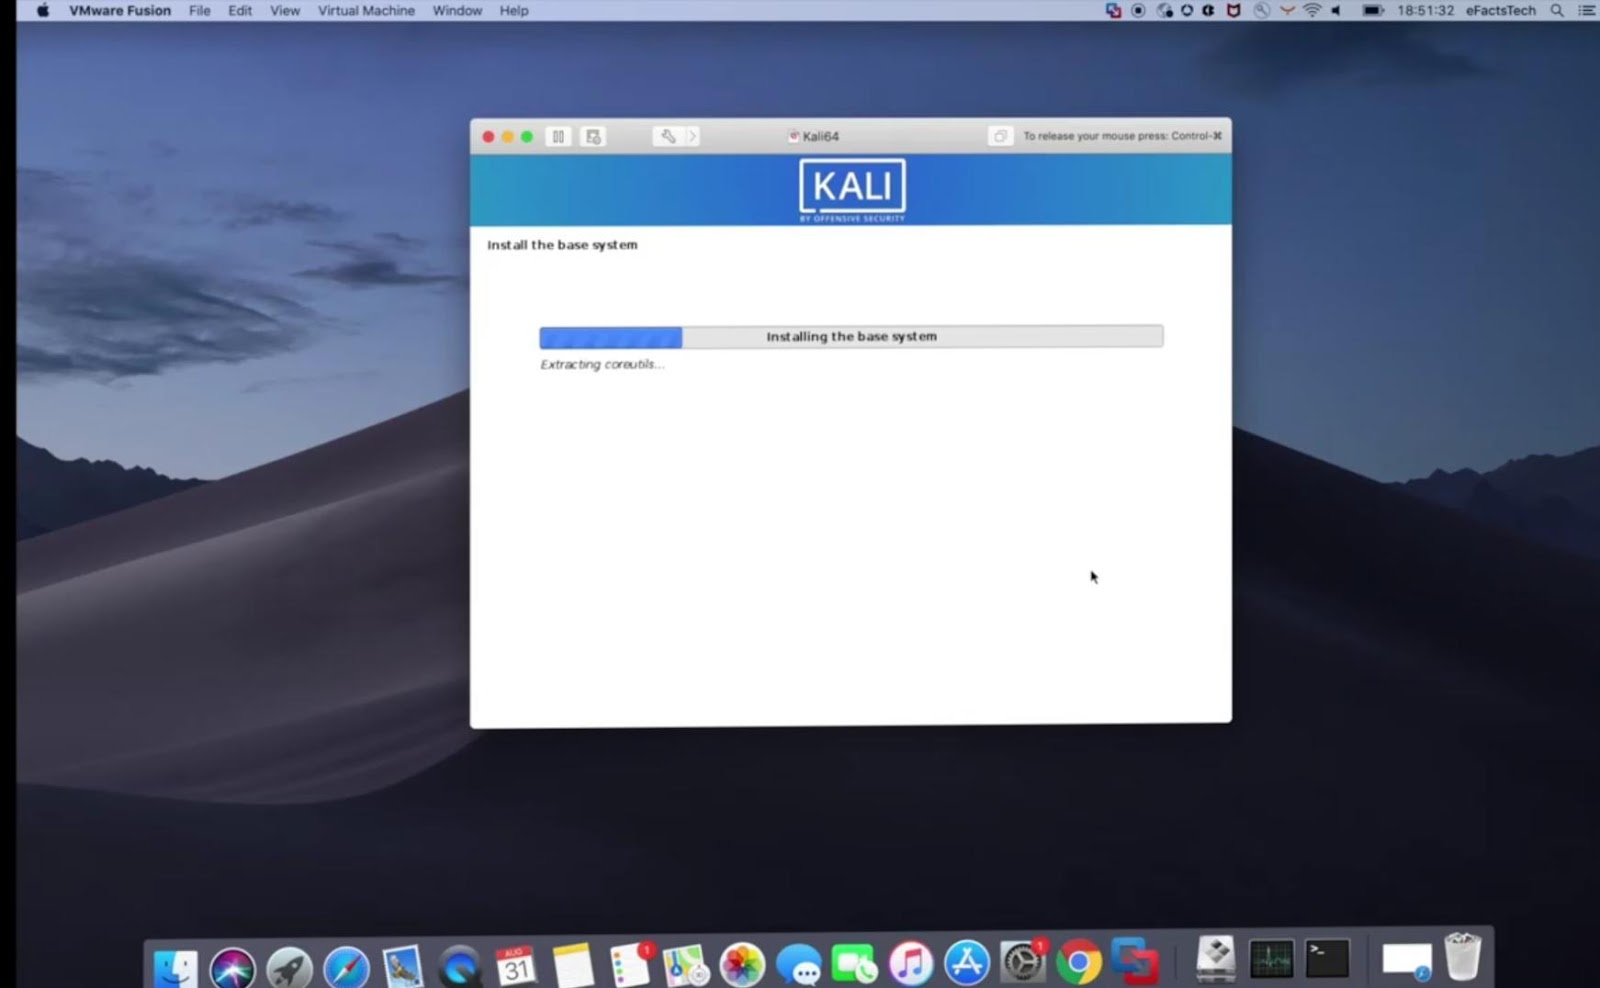Open the Edit menu
This screenshot has height=988, width=1600.
(x=240, y=10)
